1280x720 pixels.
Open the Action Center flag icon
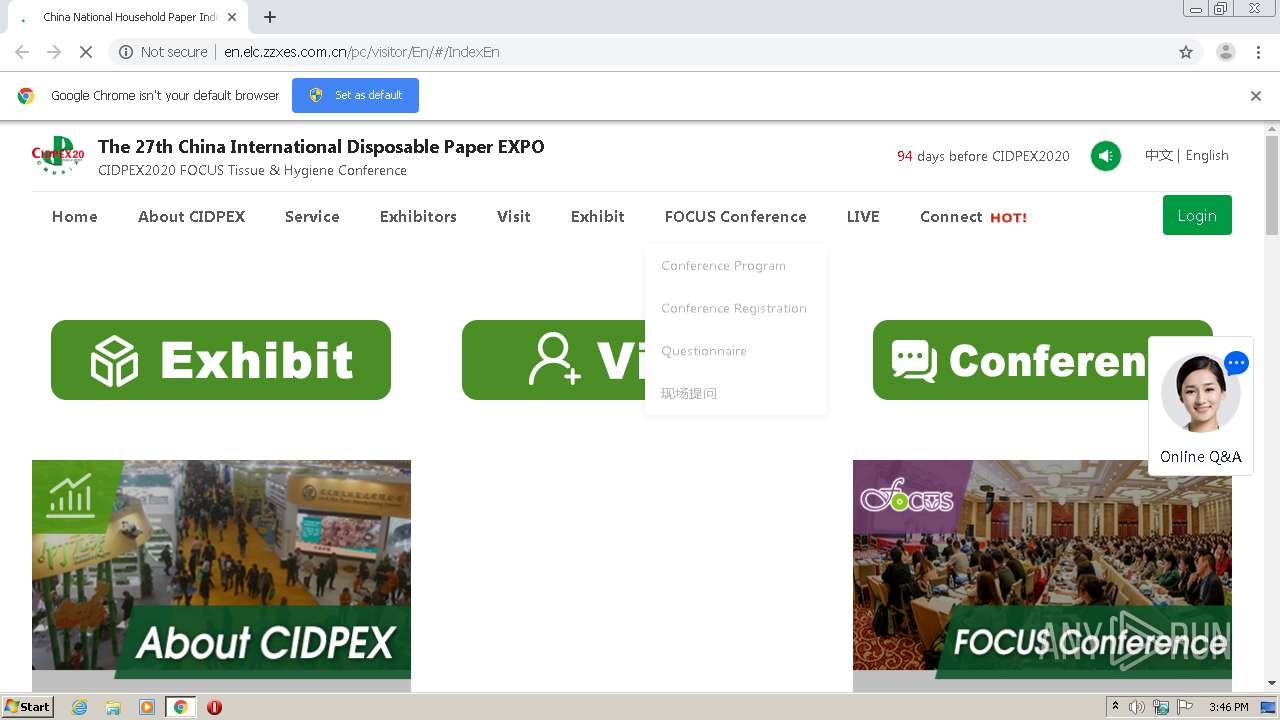(1185, 707)
